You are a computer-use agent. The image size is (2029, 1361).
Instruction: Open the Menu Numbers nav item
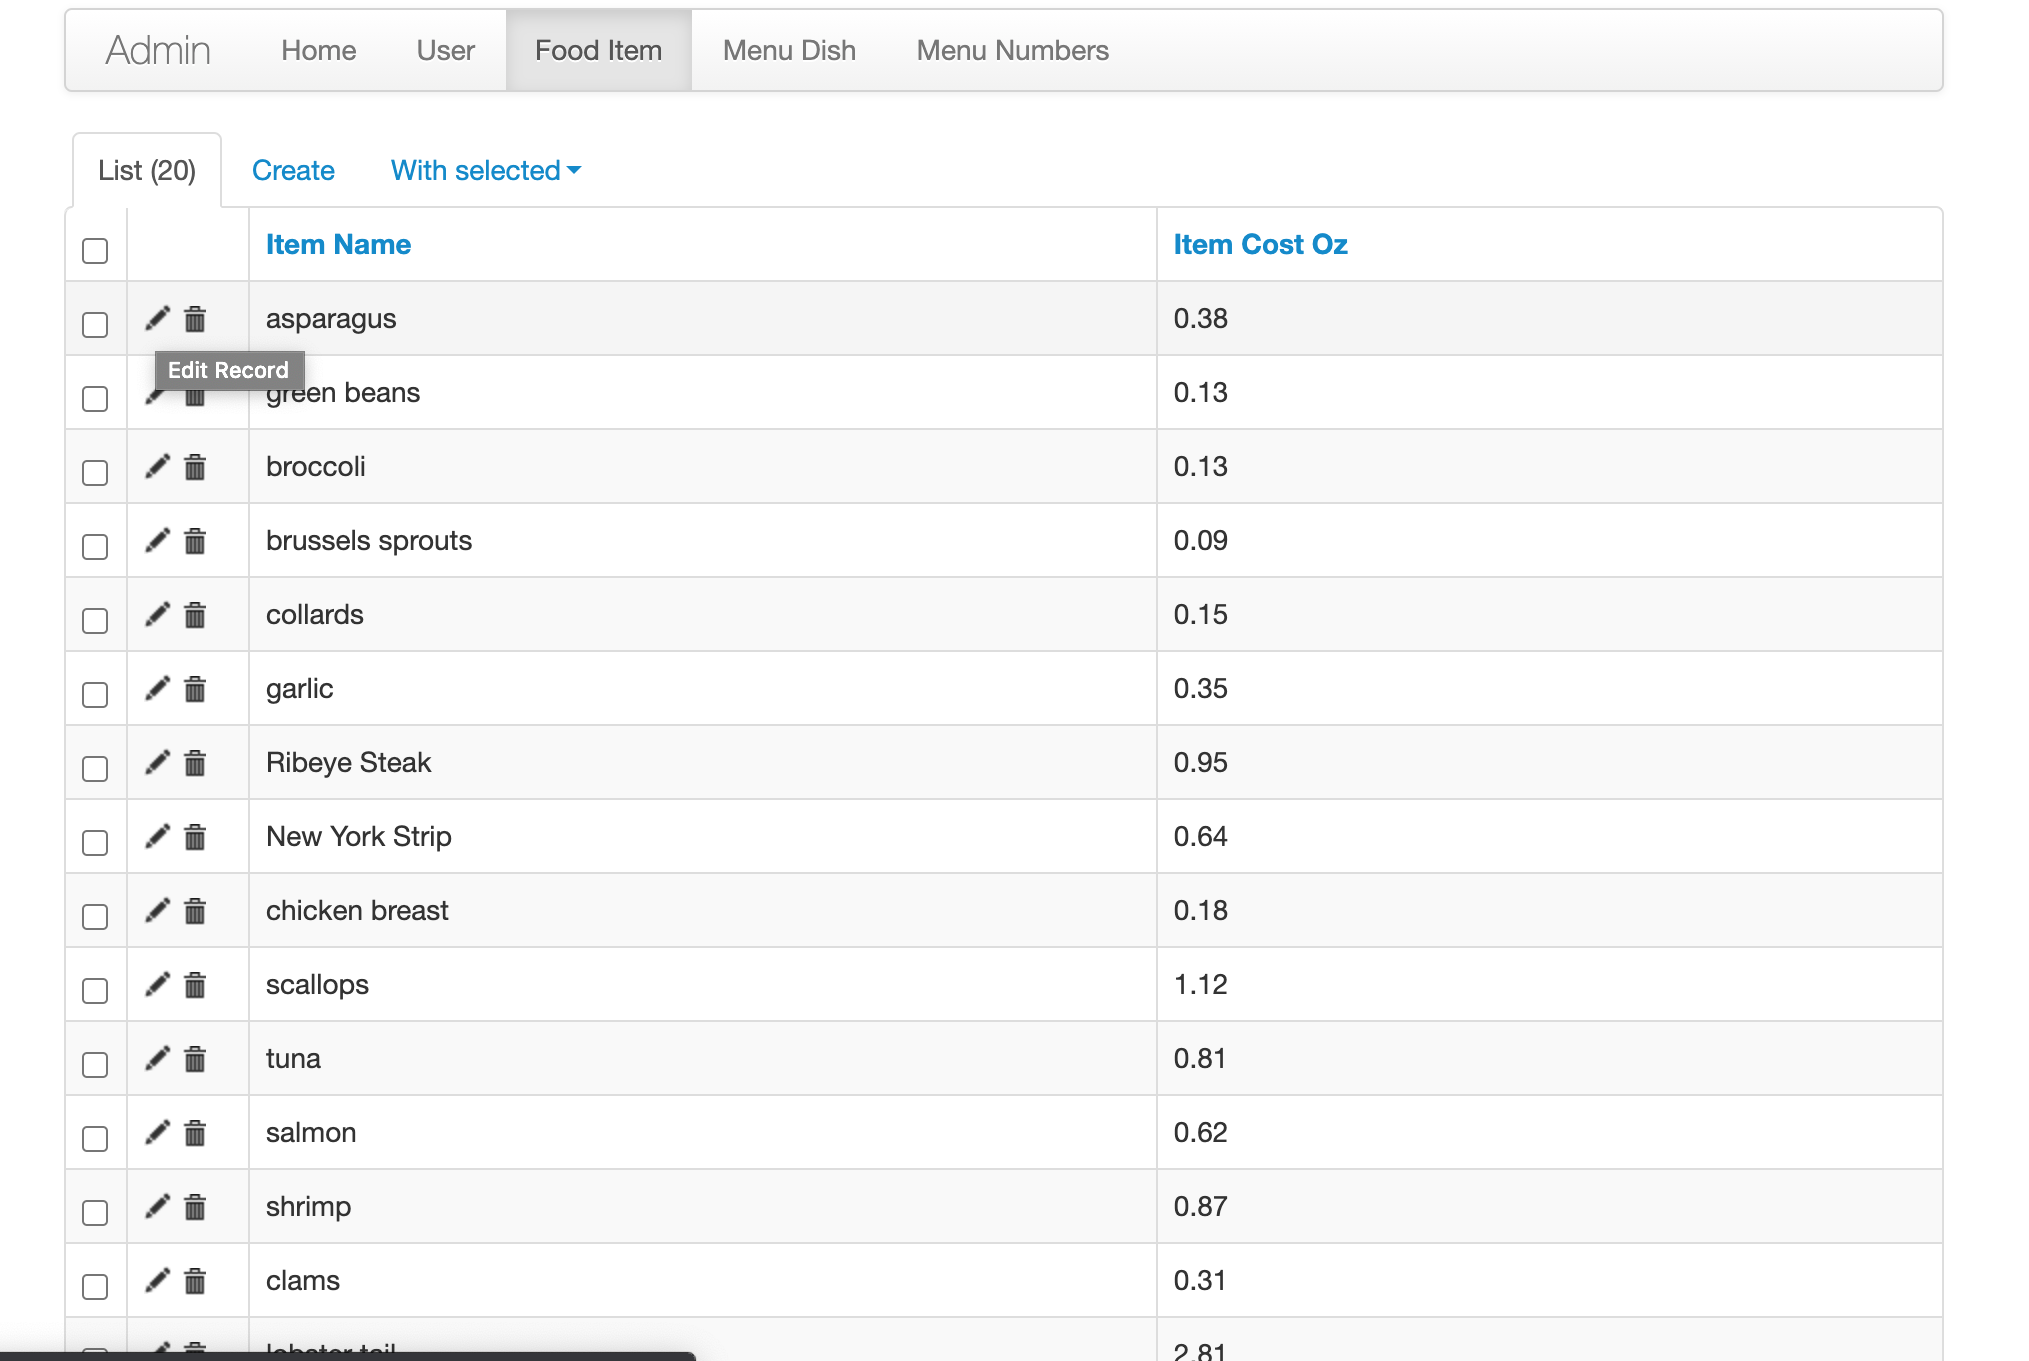1012,51
